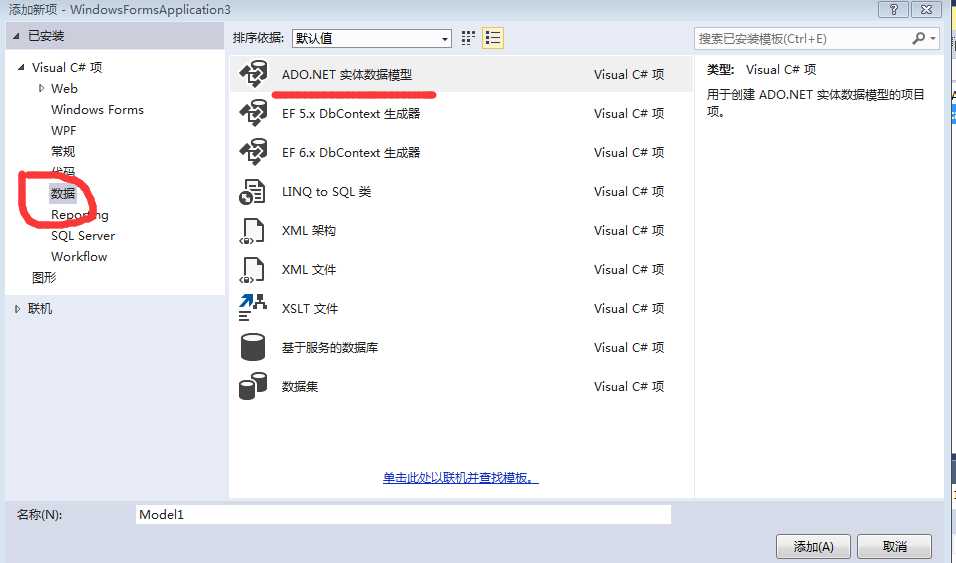Viewport: 956px width, 563px height.
Task: Close the 添加新项 dialog
Action: click(x=926, y=9)
